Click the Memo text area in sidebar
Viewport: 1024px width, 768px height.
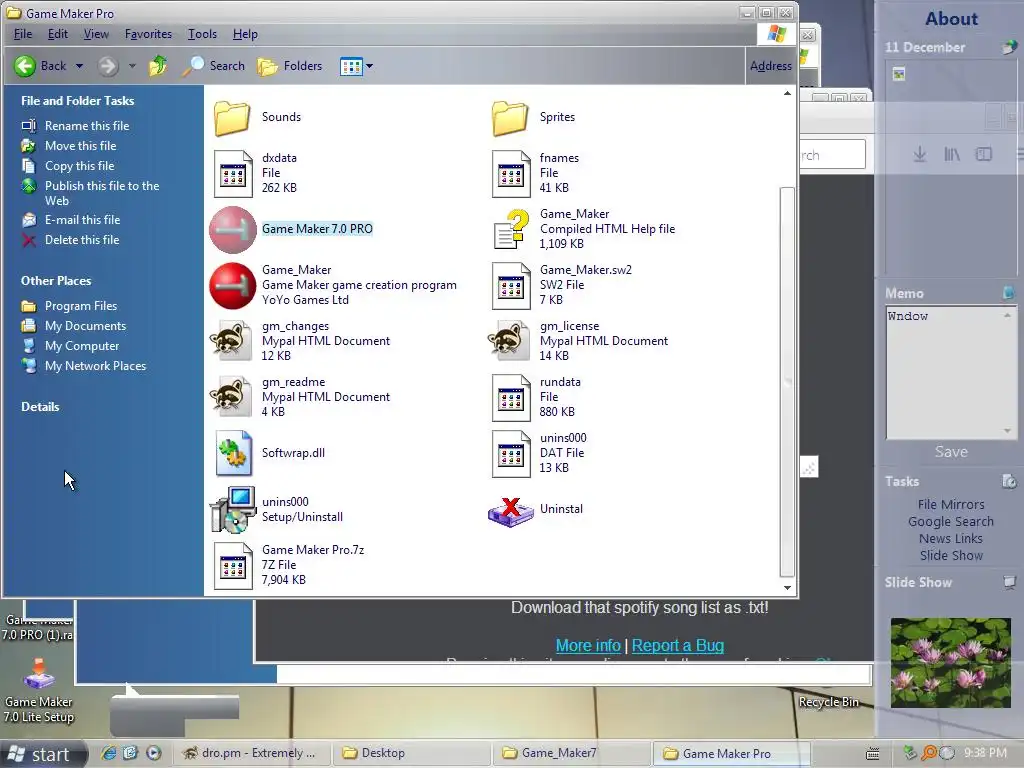946,373
